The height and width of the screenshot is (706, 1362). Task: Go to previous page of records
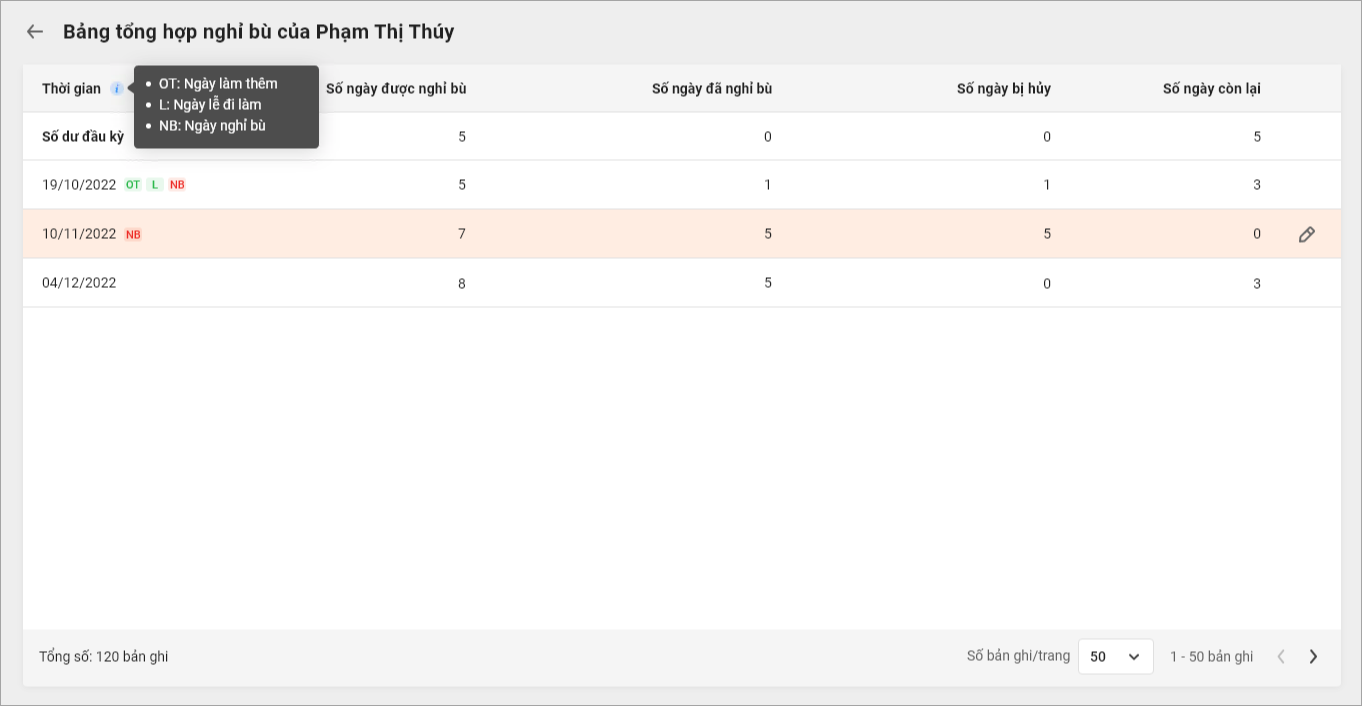pyautogui.click(x=1281, y=657)
